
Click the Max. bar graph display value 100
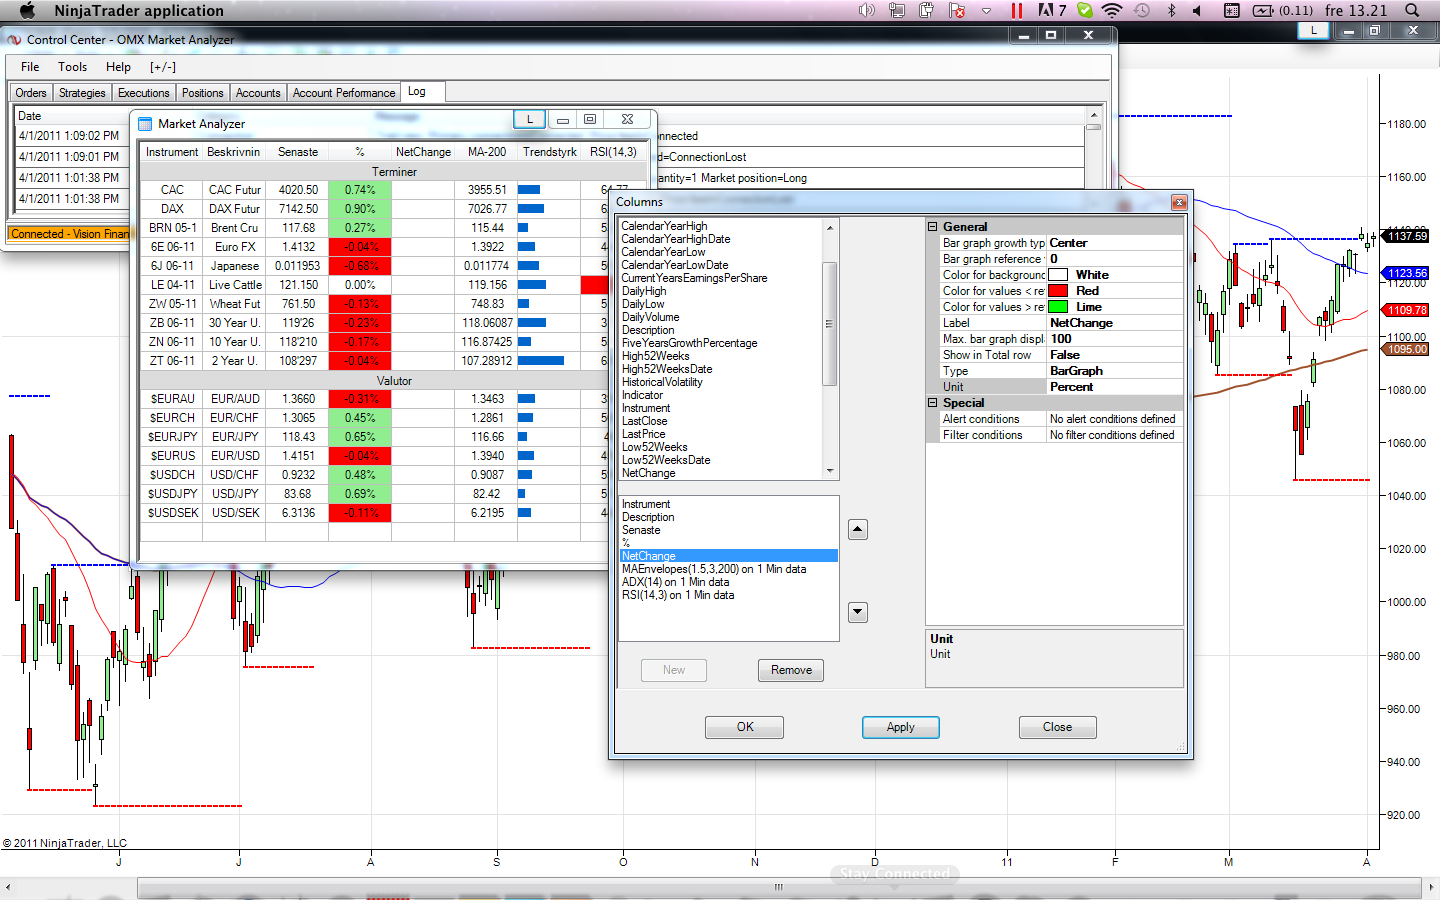[x=1114, y=339]
